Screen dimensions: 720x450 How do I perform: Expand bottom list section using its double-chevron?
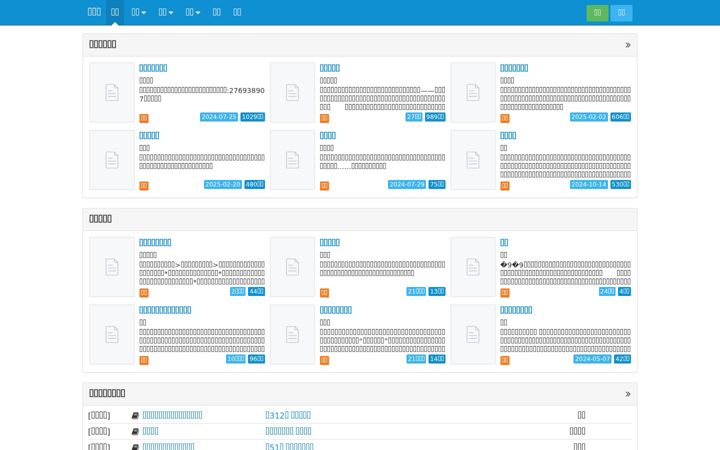628,394
